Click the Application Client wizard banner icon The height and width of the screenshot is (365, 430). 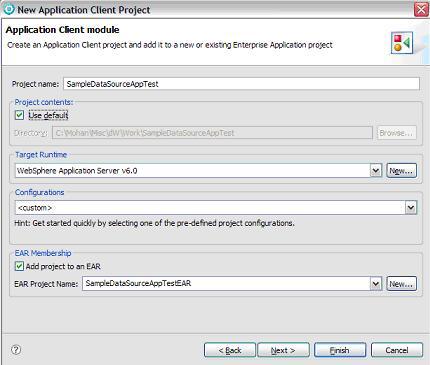[x=402, y=43]
